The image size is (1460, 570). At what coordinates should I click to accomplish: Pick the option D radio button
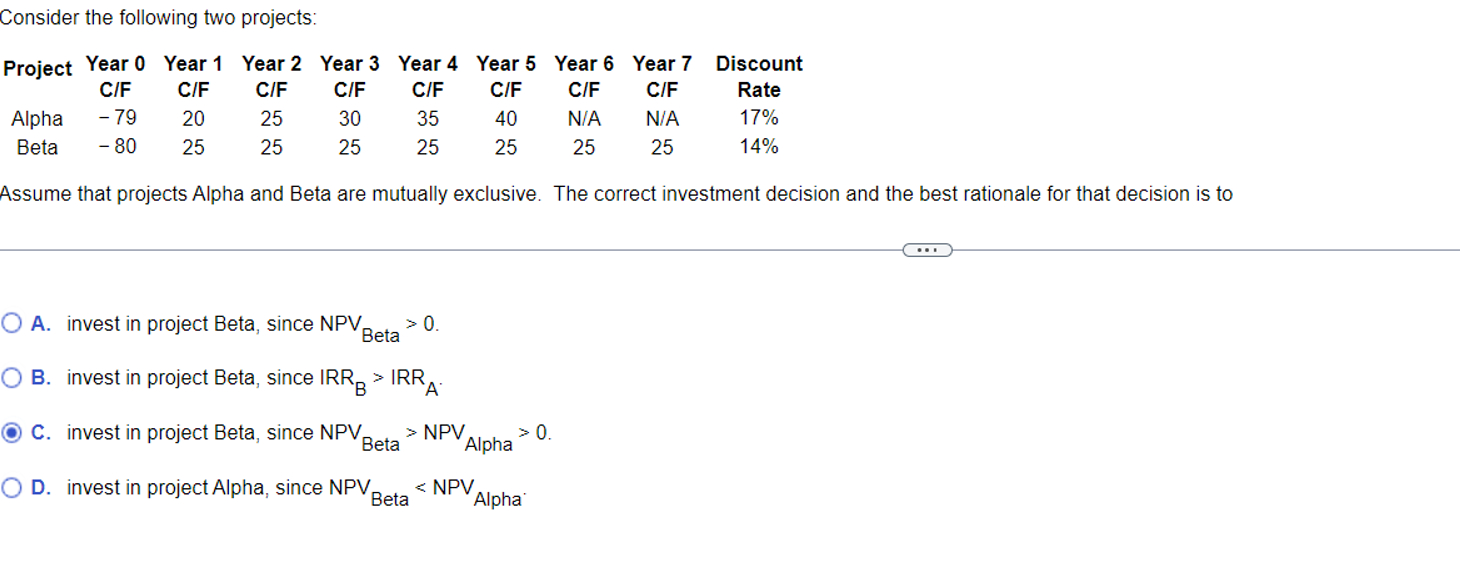(12, 488)
